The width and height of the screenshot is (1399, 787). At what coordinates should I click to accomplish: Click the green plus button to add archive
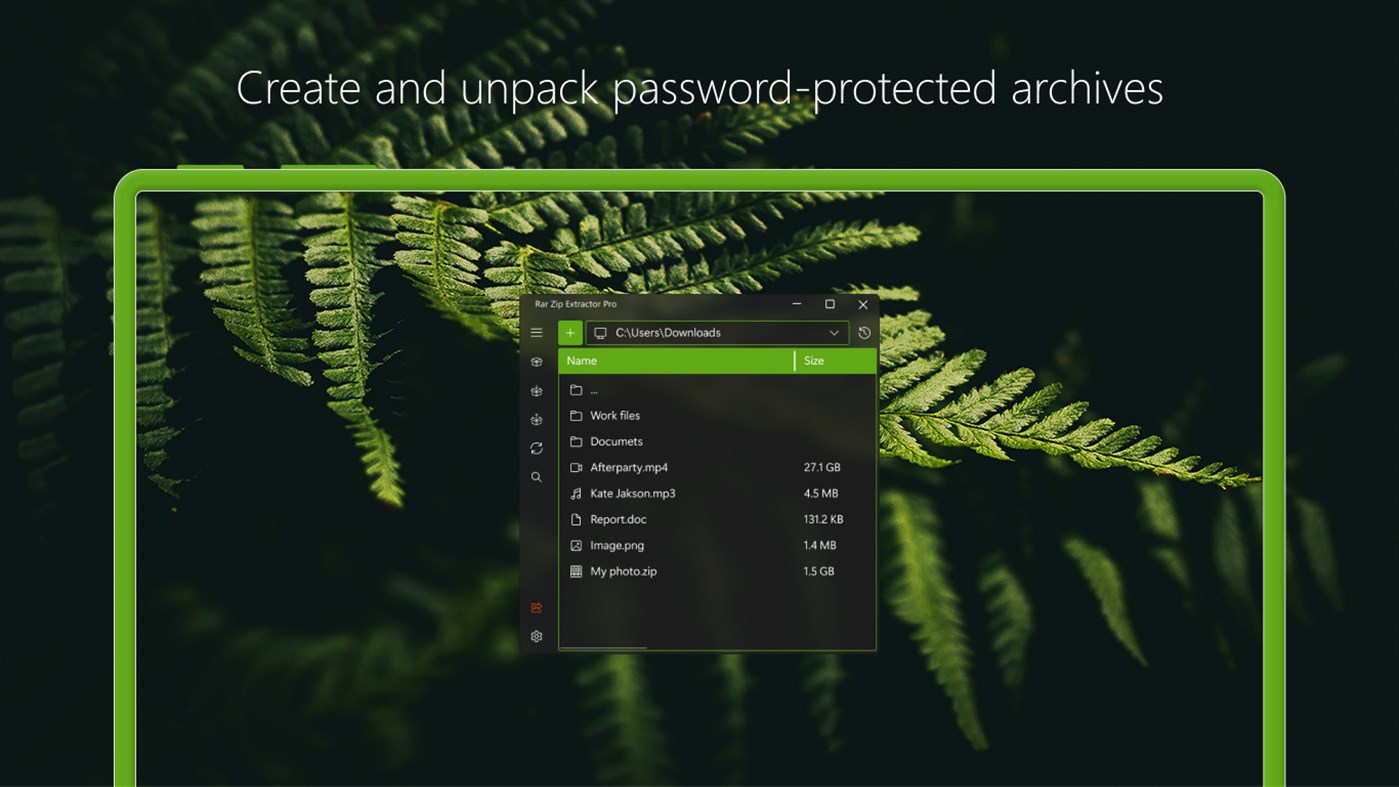click(x=569, y=332)
